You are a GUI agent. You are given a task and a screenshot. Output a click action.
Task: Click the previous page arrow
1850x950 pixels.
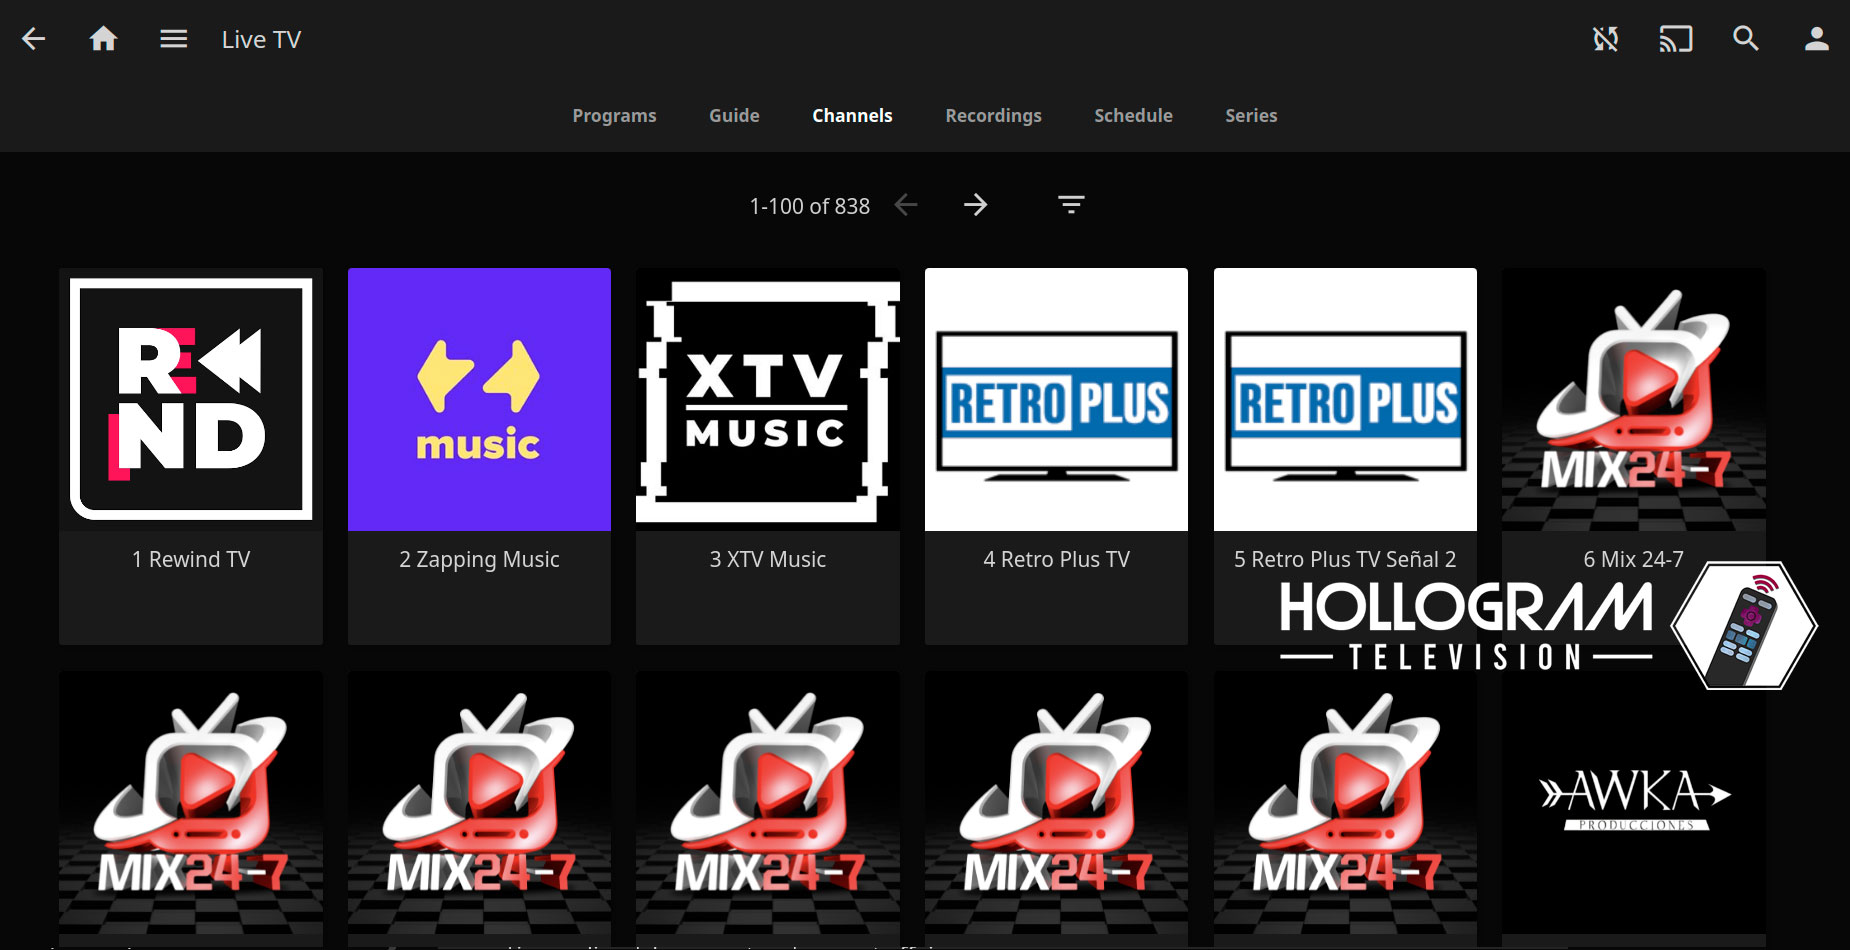point(906,204)
